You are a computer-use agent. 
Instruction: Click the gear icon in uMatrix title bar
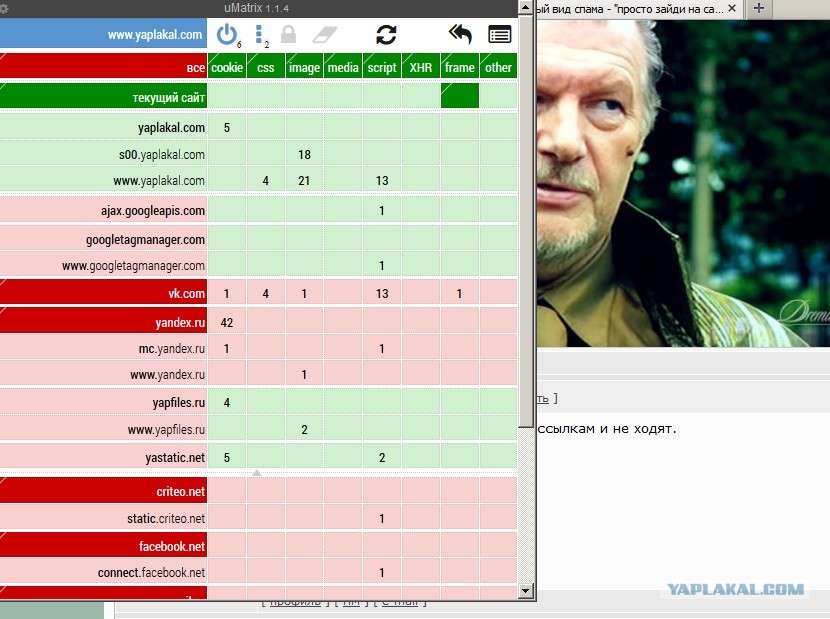tap(4, 8)
